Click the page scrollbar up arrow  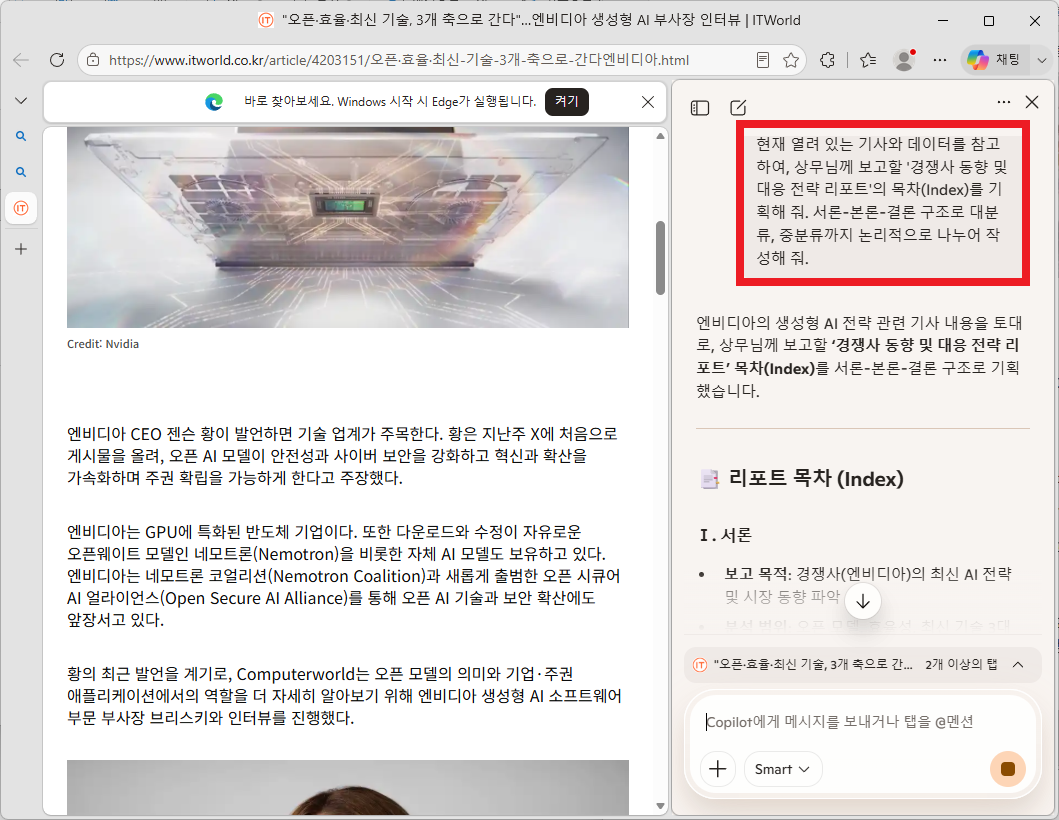[661, 136]
